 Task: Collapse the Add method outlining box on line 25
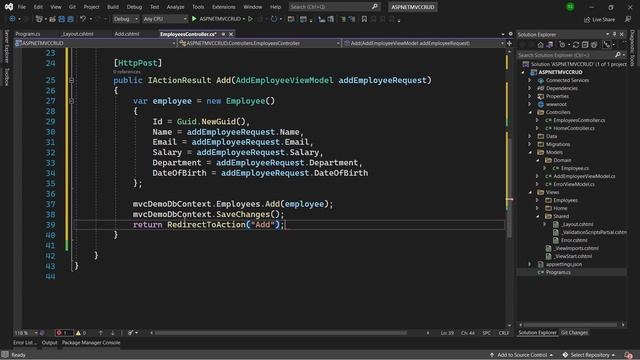coord(71,80)
